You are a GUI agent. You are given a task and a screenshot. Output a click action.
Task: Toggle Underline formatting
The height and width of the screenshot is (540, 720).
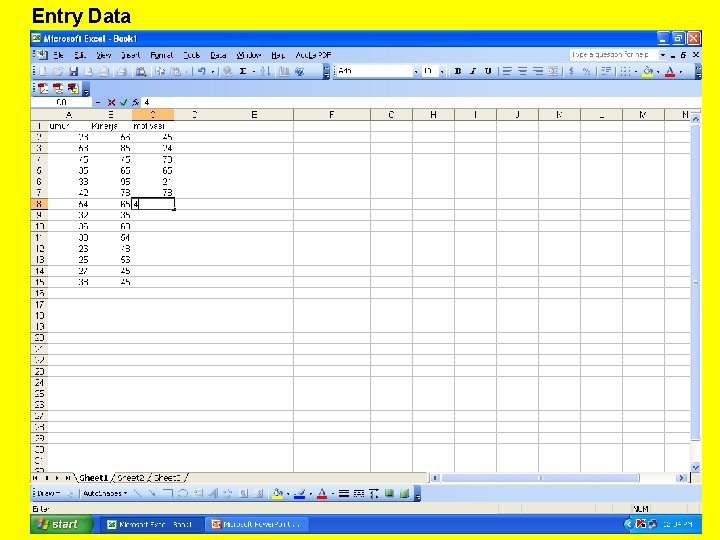point(488,72)
